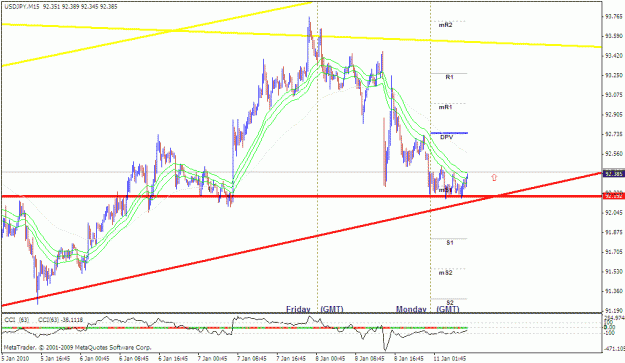Click the 7 Jan 08:45 time label

coord(253,359)
